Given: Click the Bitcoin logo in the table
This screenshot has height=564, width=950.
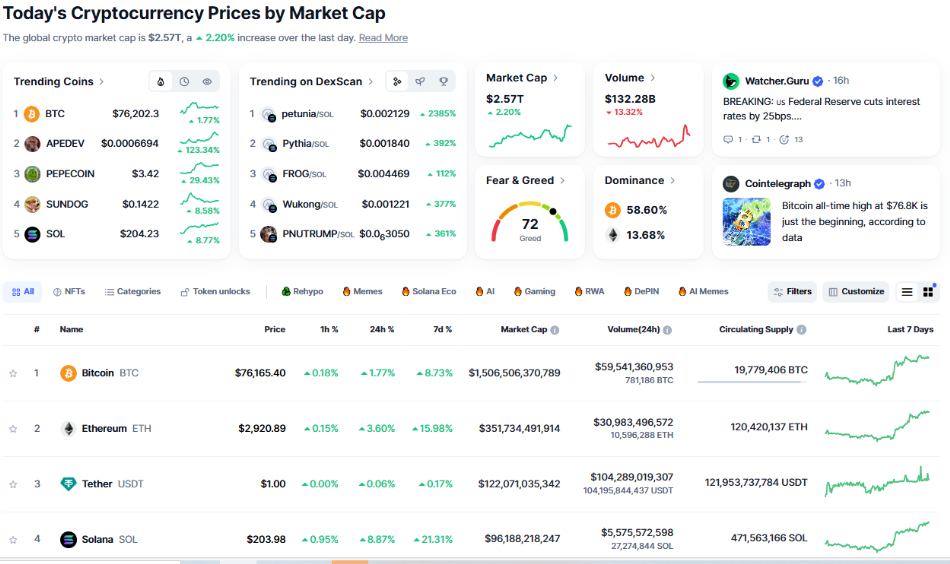Looking at the screenshot, I should [68, 373].
